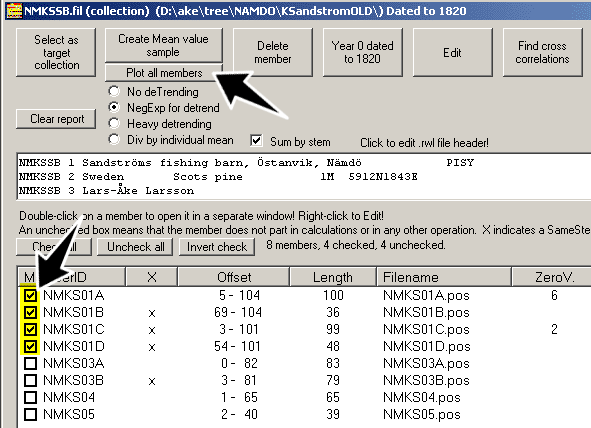
Task: Click Plot all members button
Action: (x=164, y=73)
